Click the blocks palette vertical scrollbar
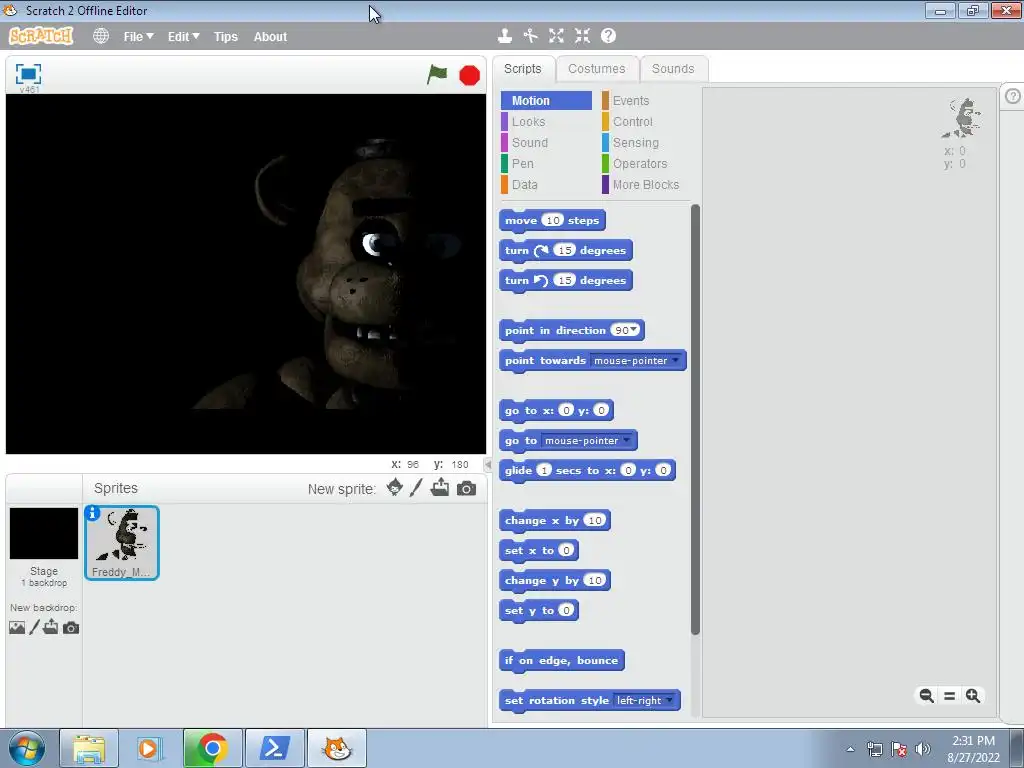Screen dimensions: 1024x768 (x=695, y=419)
